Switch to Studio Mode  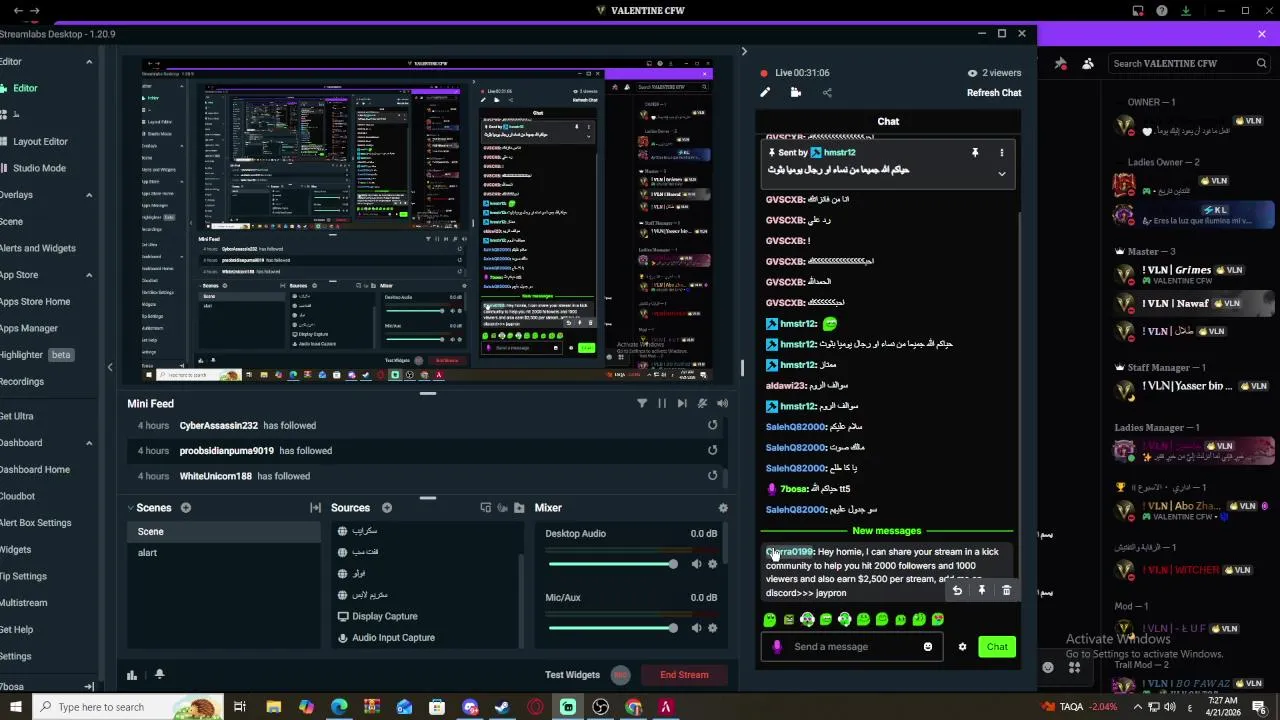39,168
